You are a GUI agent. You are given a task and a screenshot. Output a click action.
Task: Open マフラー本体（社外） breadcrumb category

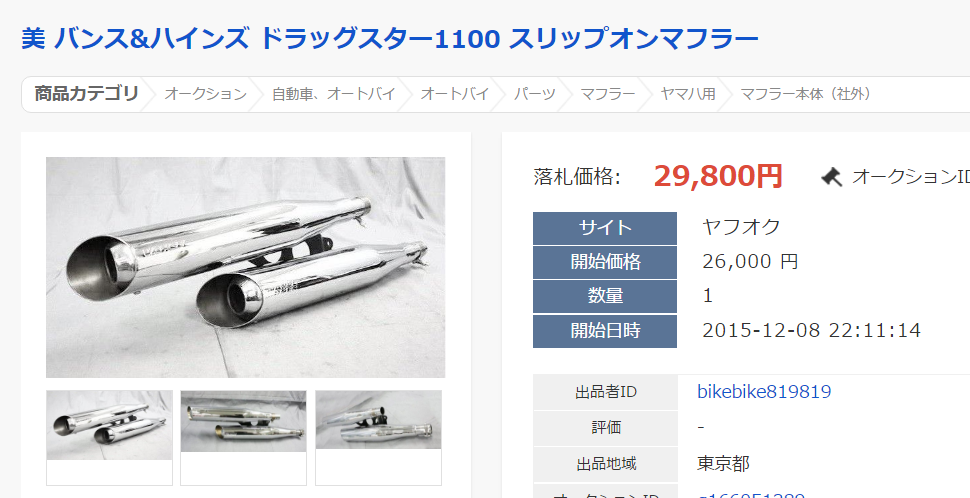click(806, 94)
